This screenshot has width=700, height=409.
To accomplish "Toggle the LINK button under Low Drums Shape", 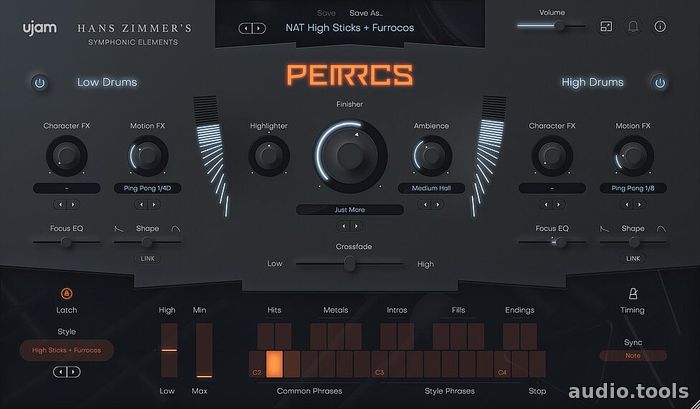I will tap(148, 259).
